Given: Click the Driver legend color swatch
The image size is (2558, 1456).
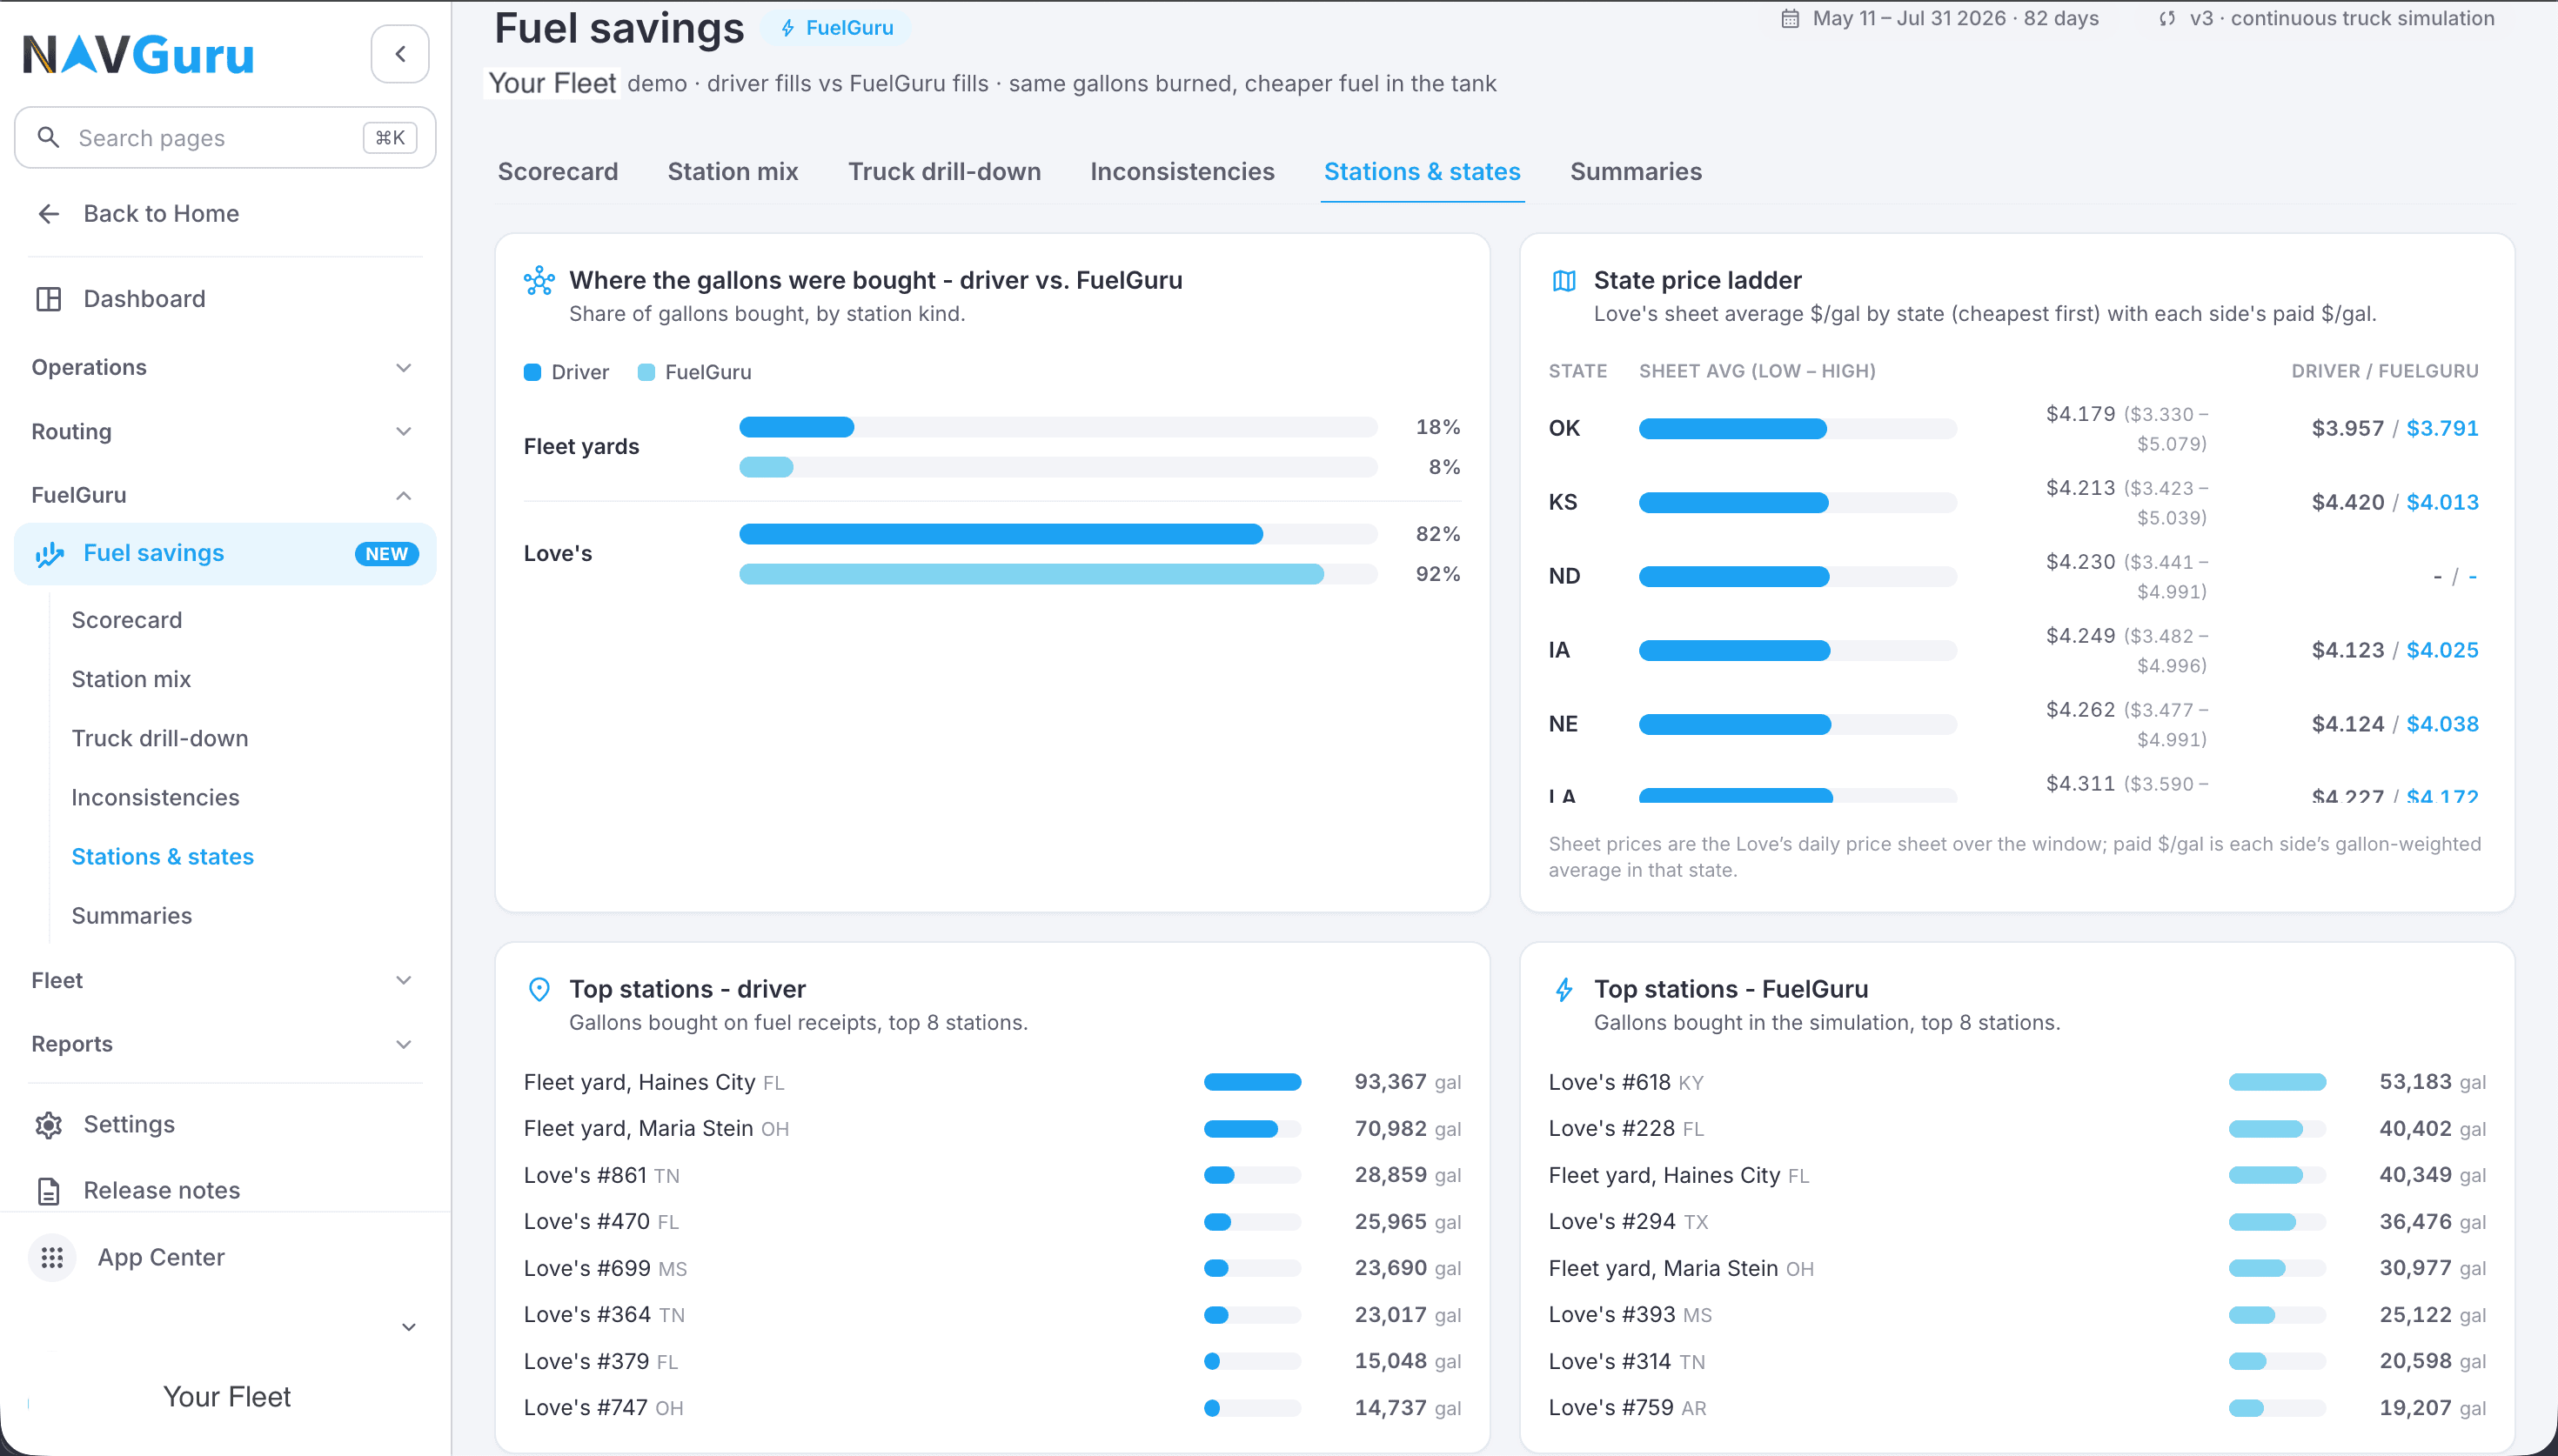Looking at the screenshot, I should [532, 373].
